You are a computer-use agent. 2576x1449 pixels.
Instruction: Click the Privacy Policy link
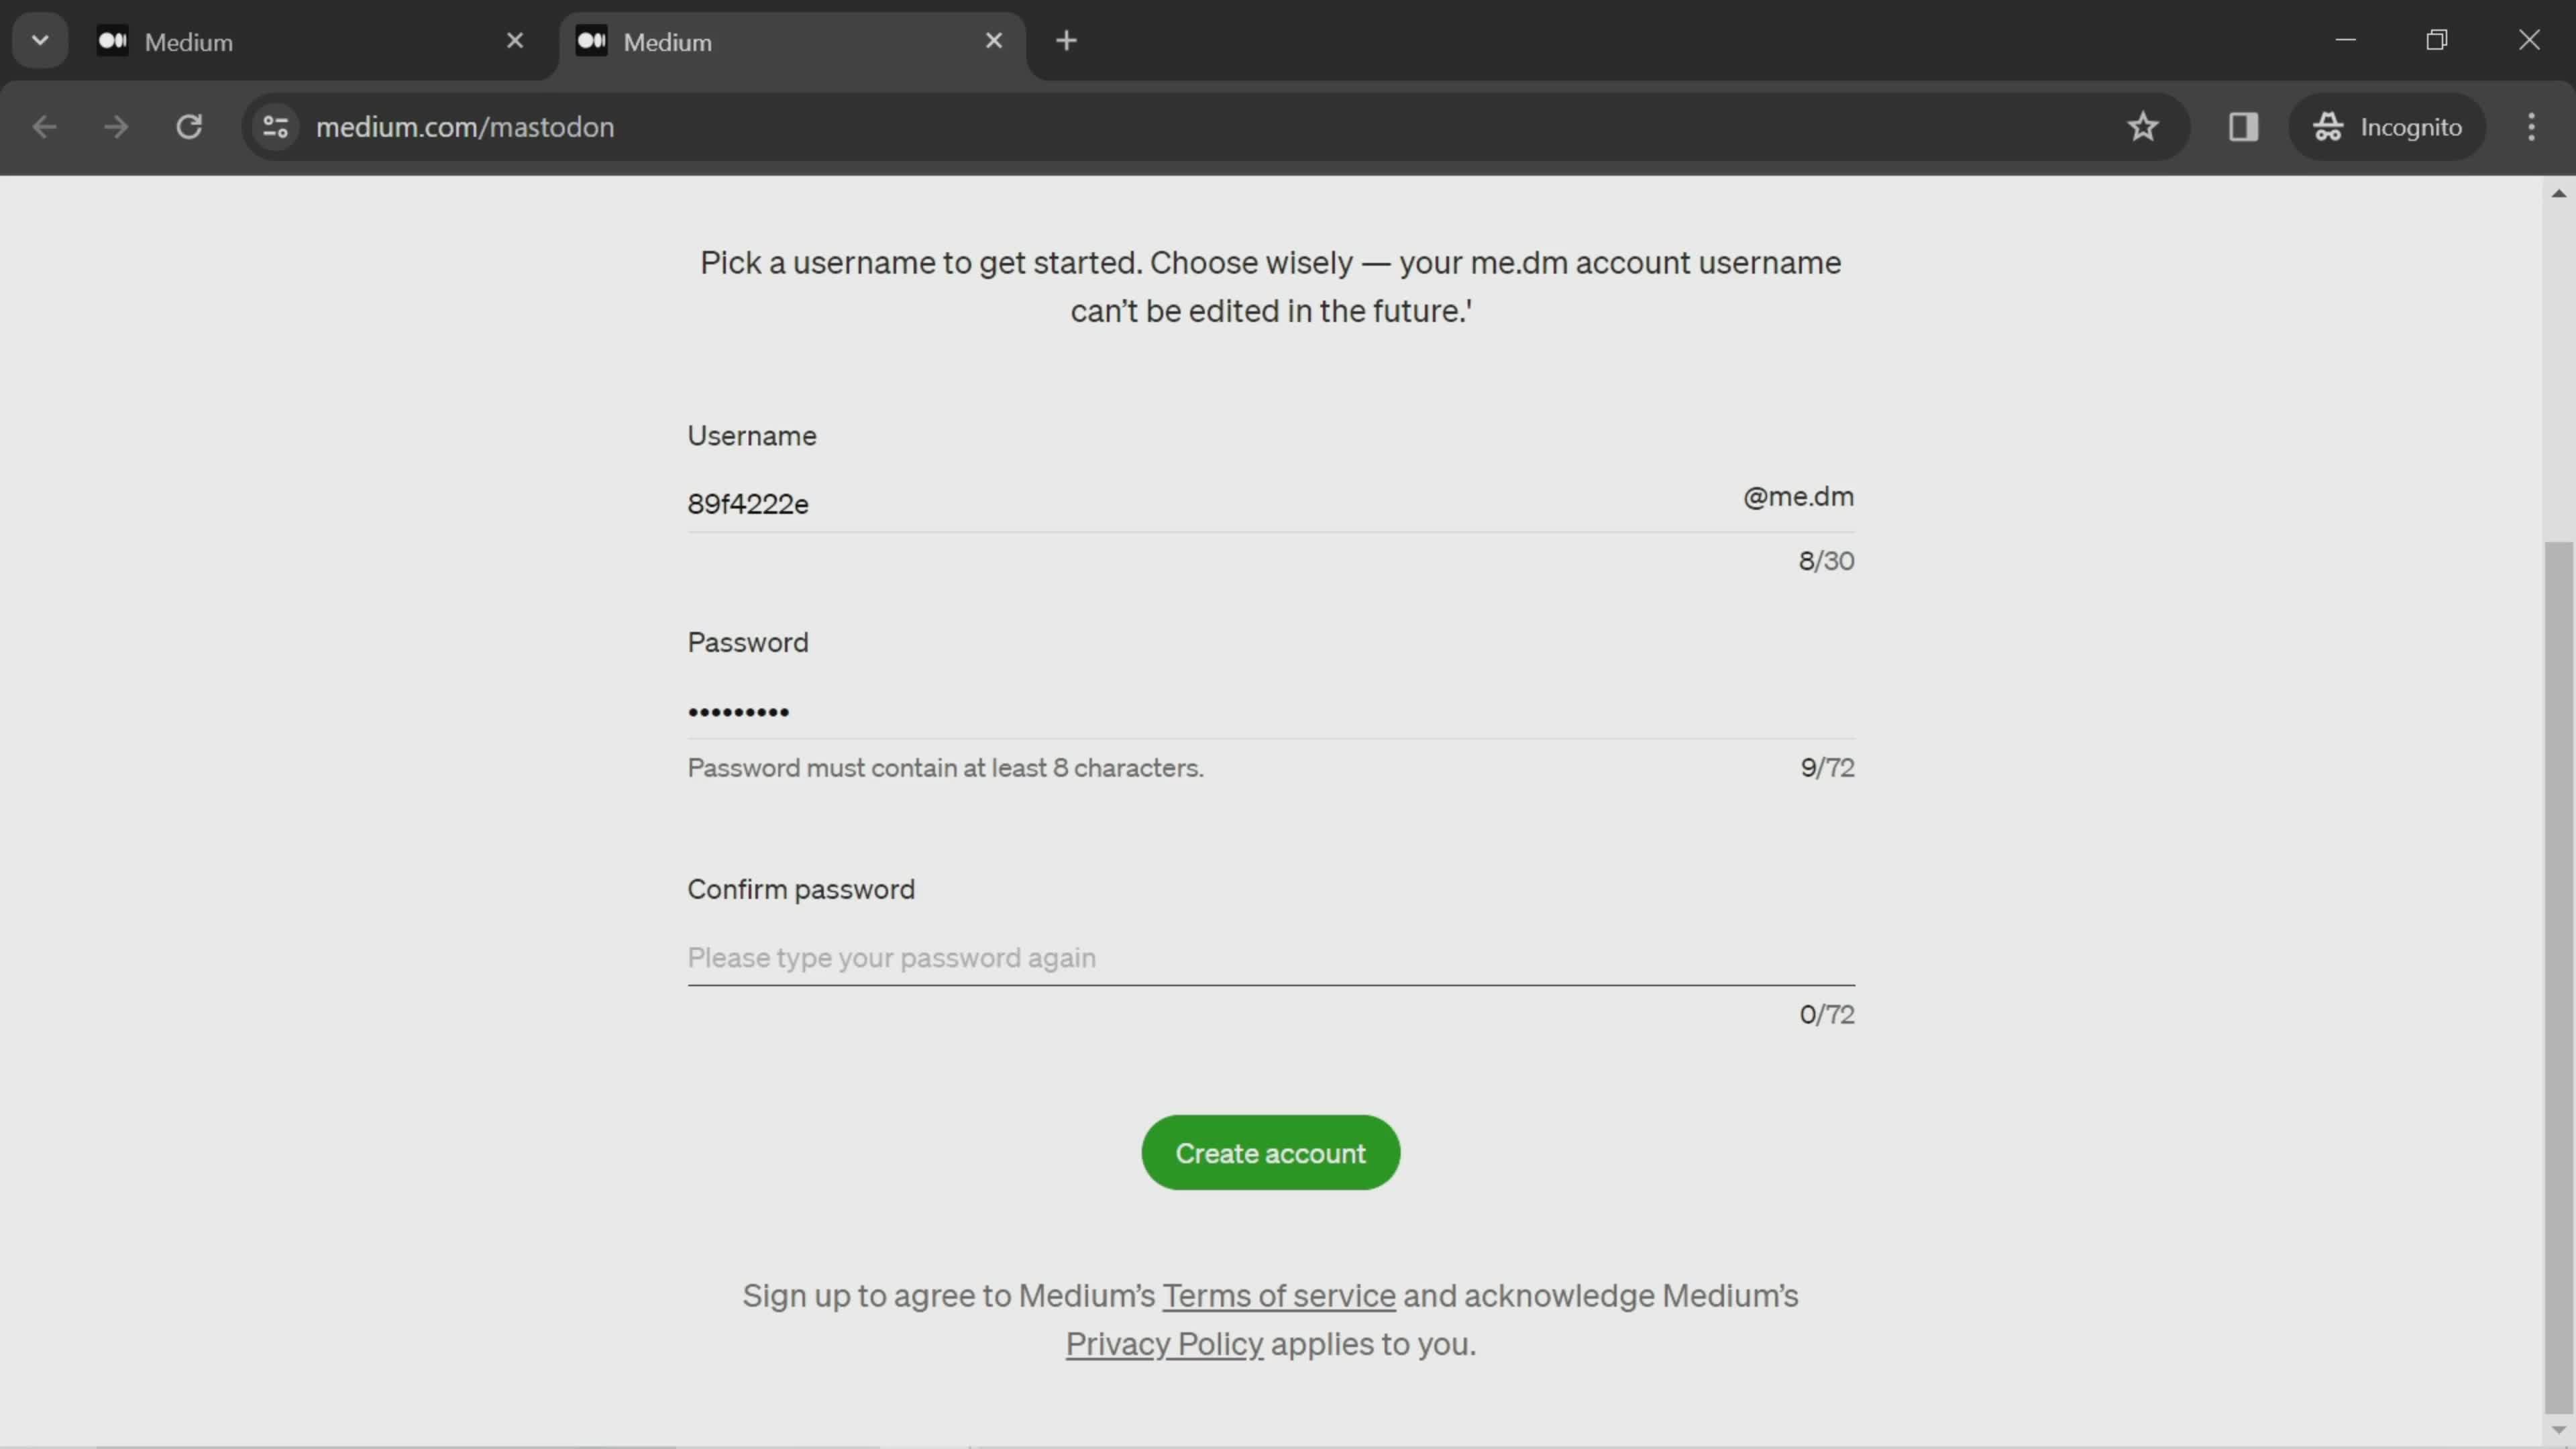click(x=1164, y=1344)
